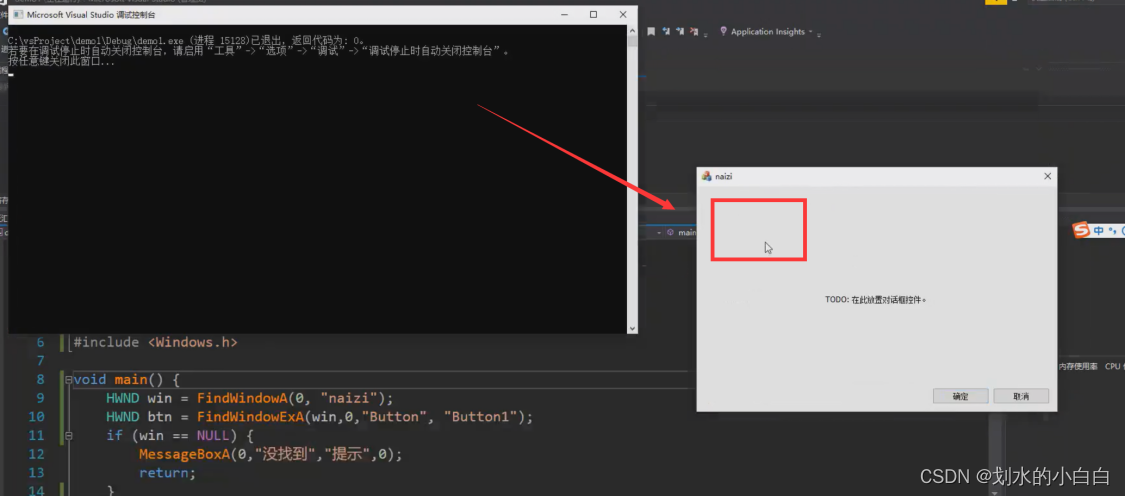
Task: Click the TODO: 在此放置对话框控件 text
Action: pyautogui.click(x=875, y=300)
